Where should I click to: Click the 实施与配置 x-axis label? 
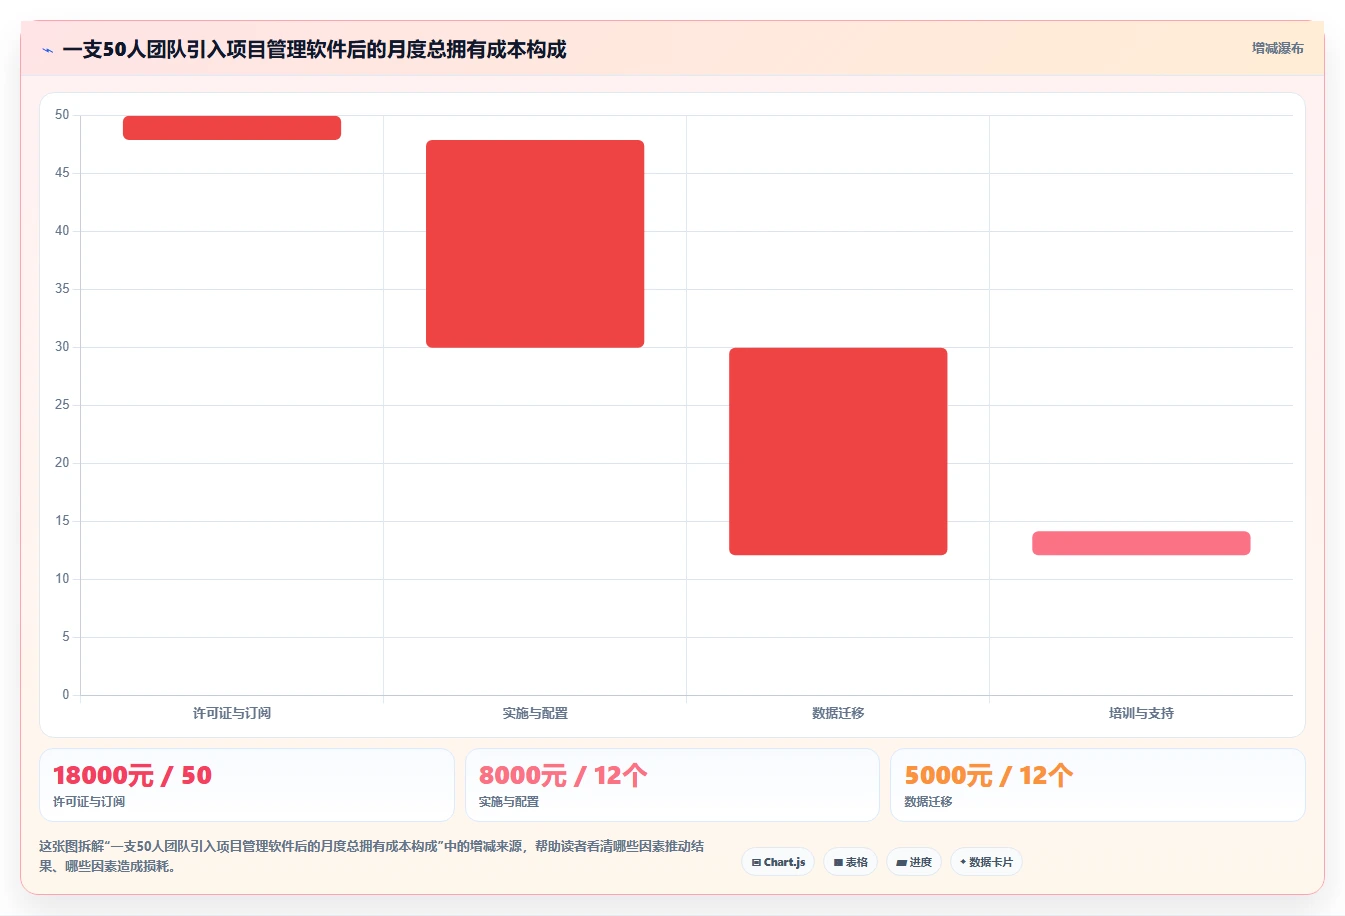click(535, 713)
